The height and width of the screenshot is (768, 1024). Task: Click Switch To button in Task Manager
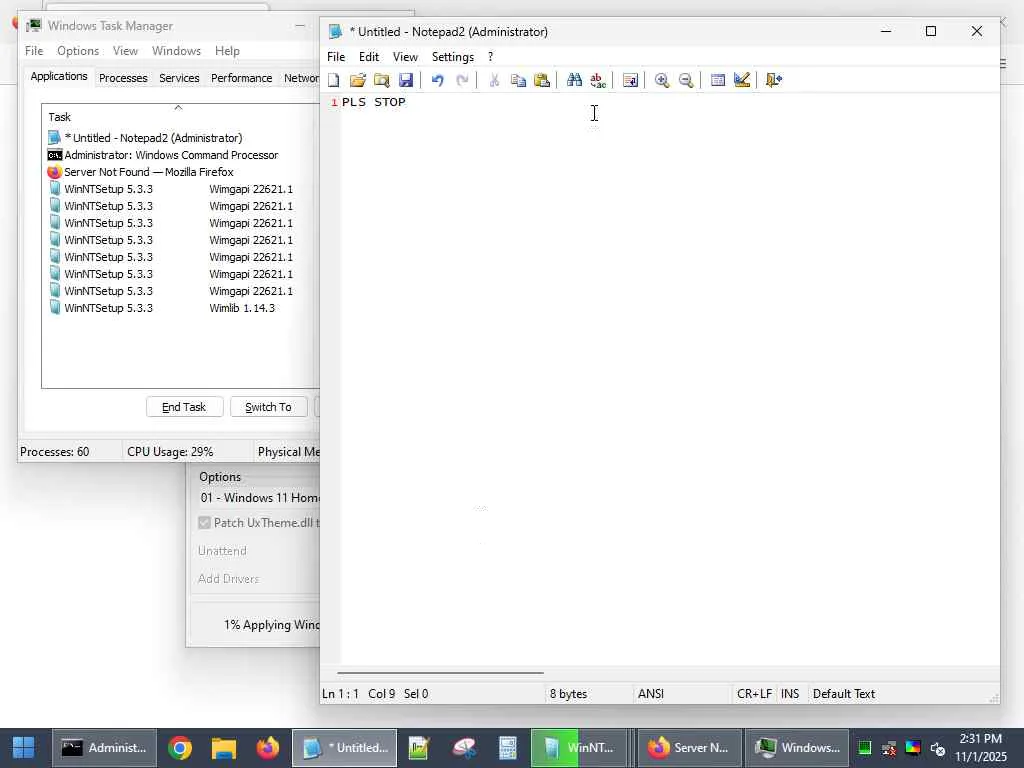268,407
